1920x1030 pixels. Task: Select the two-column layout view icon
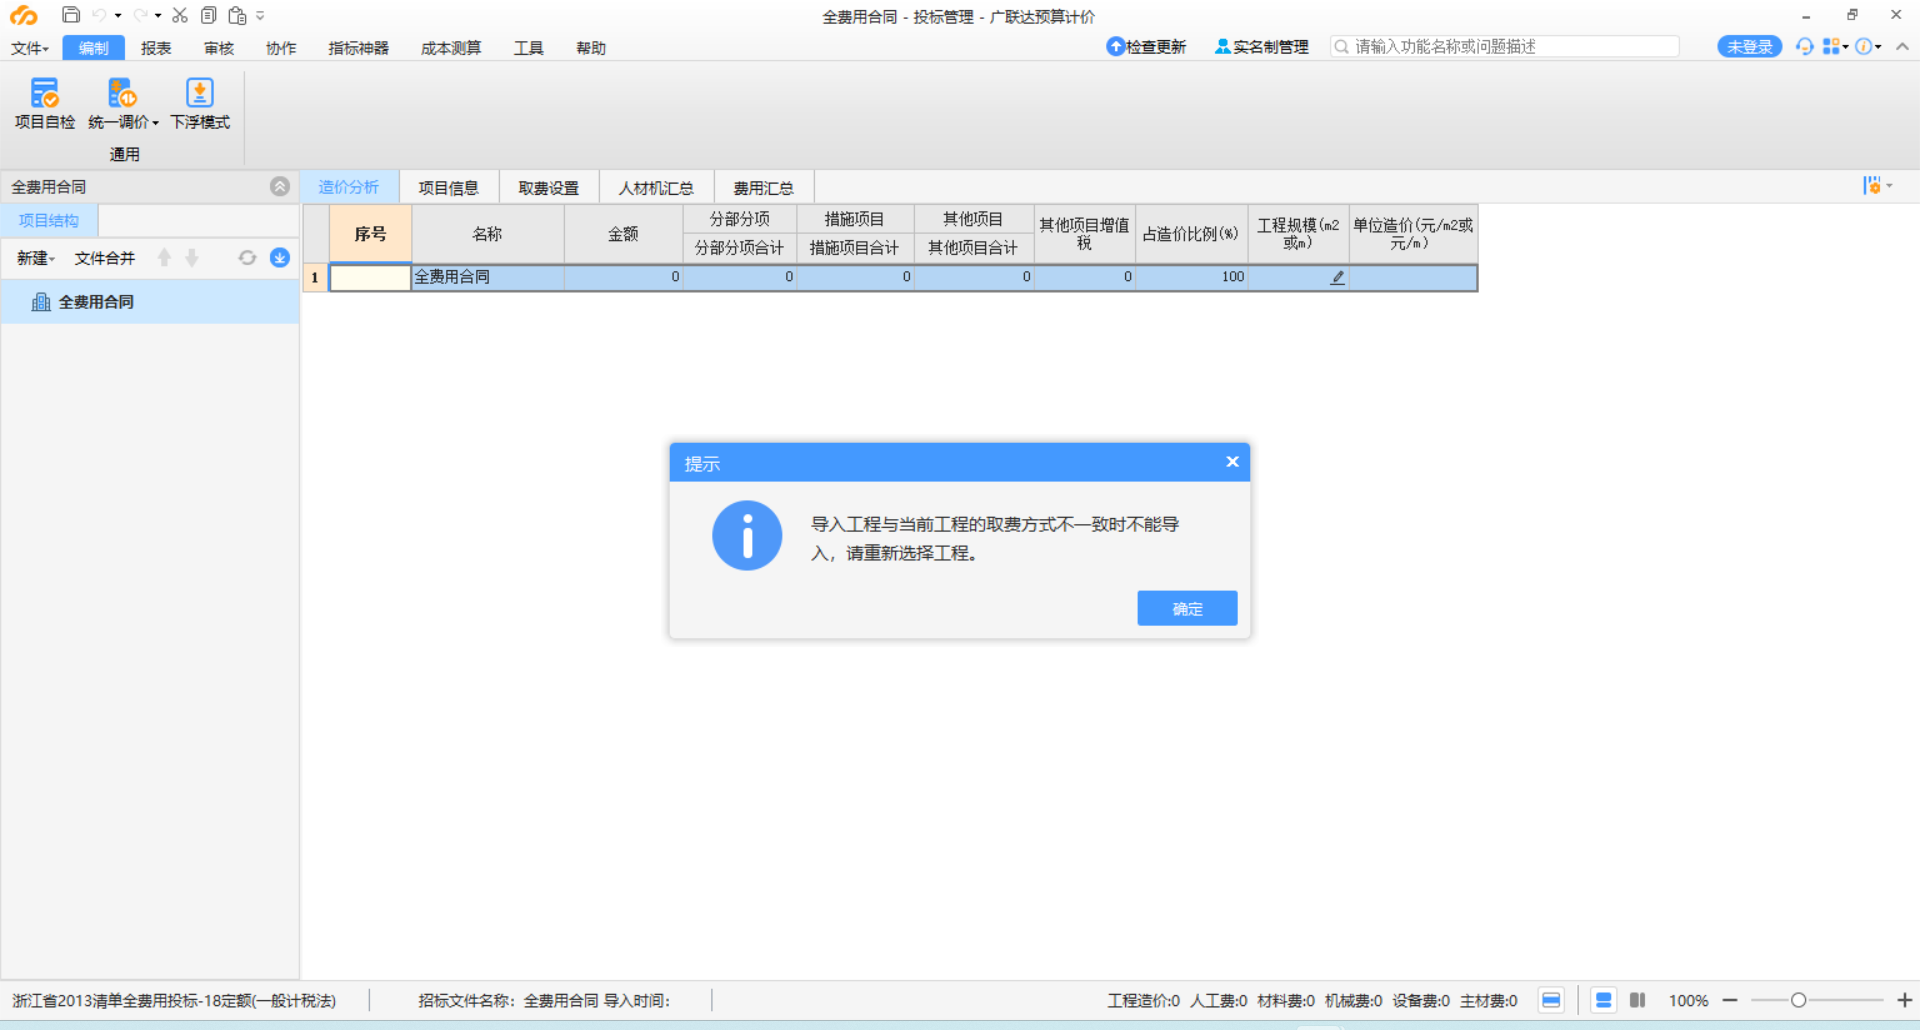[1637, 1000]
